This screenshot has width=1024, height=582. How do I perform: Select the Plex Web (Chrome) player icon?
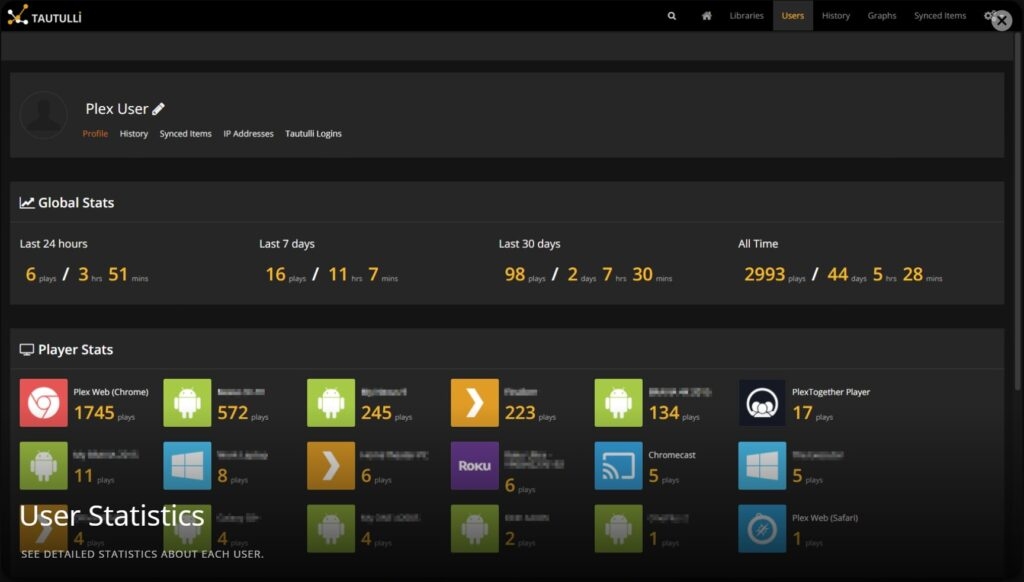(x=43, y=402)
